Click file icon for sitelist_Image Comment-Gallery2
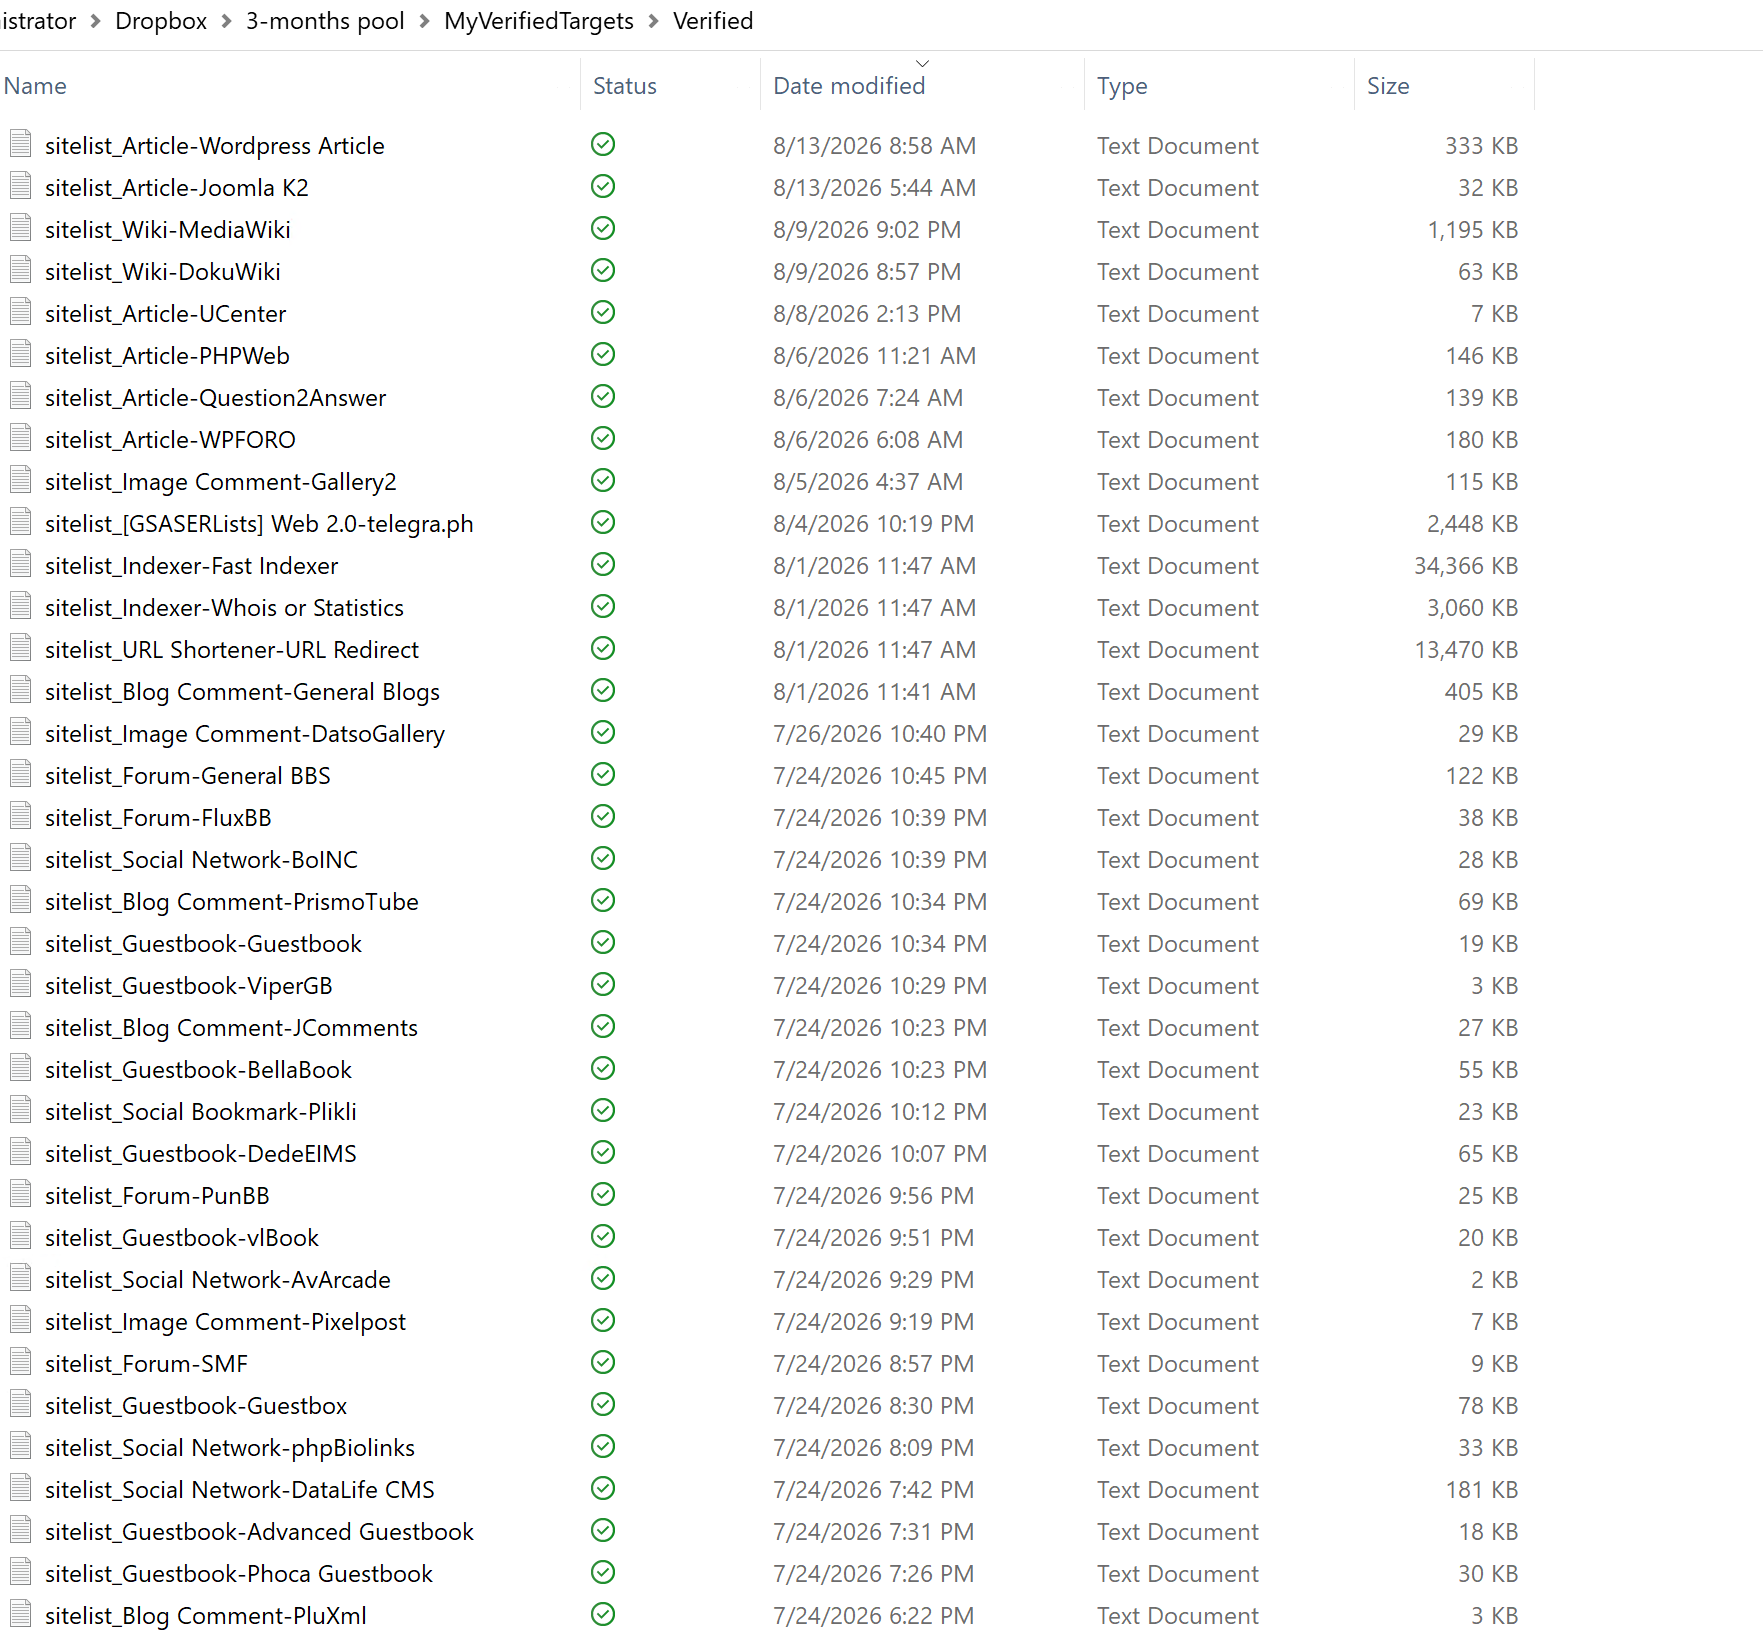The height and width of the screenshot is (1633, 1763). tap(21, 481)
